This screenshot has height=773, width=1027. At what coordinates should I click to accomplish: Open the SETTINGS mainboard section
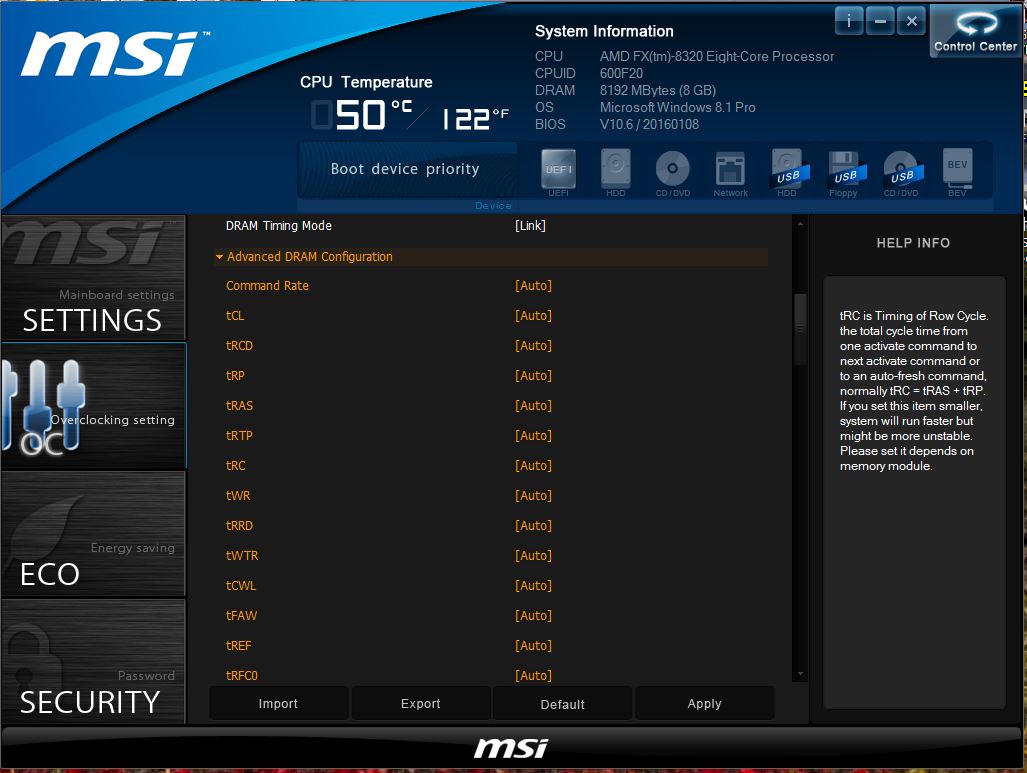[x=93, y=278]
